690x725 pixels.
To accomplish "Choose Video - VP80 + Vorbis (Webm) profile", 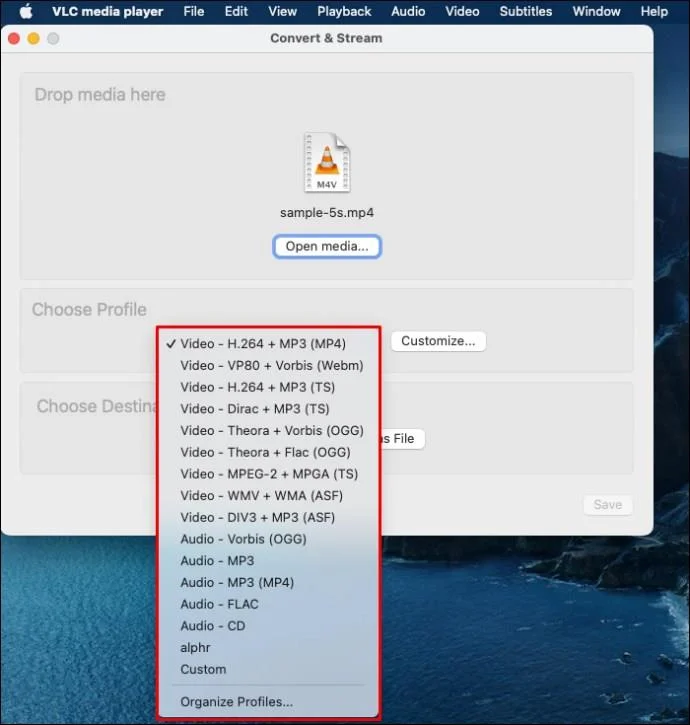I will (x=268, y=365).
